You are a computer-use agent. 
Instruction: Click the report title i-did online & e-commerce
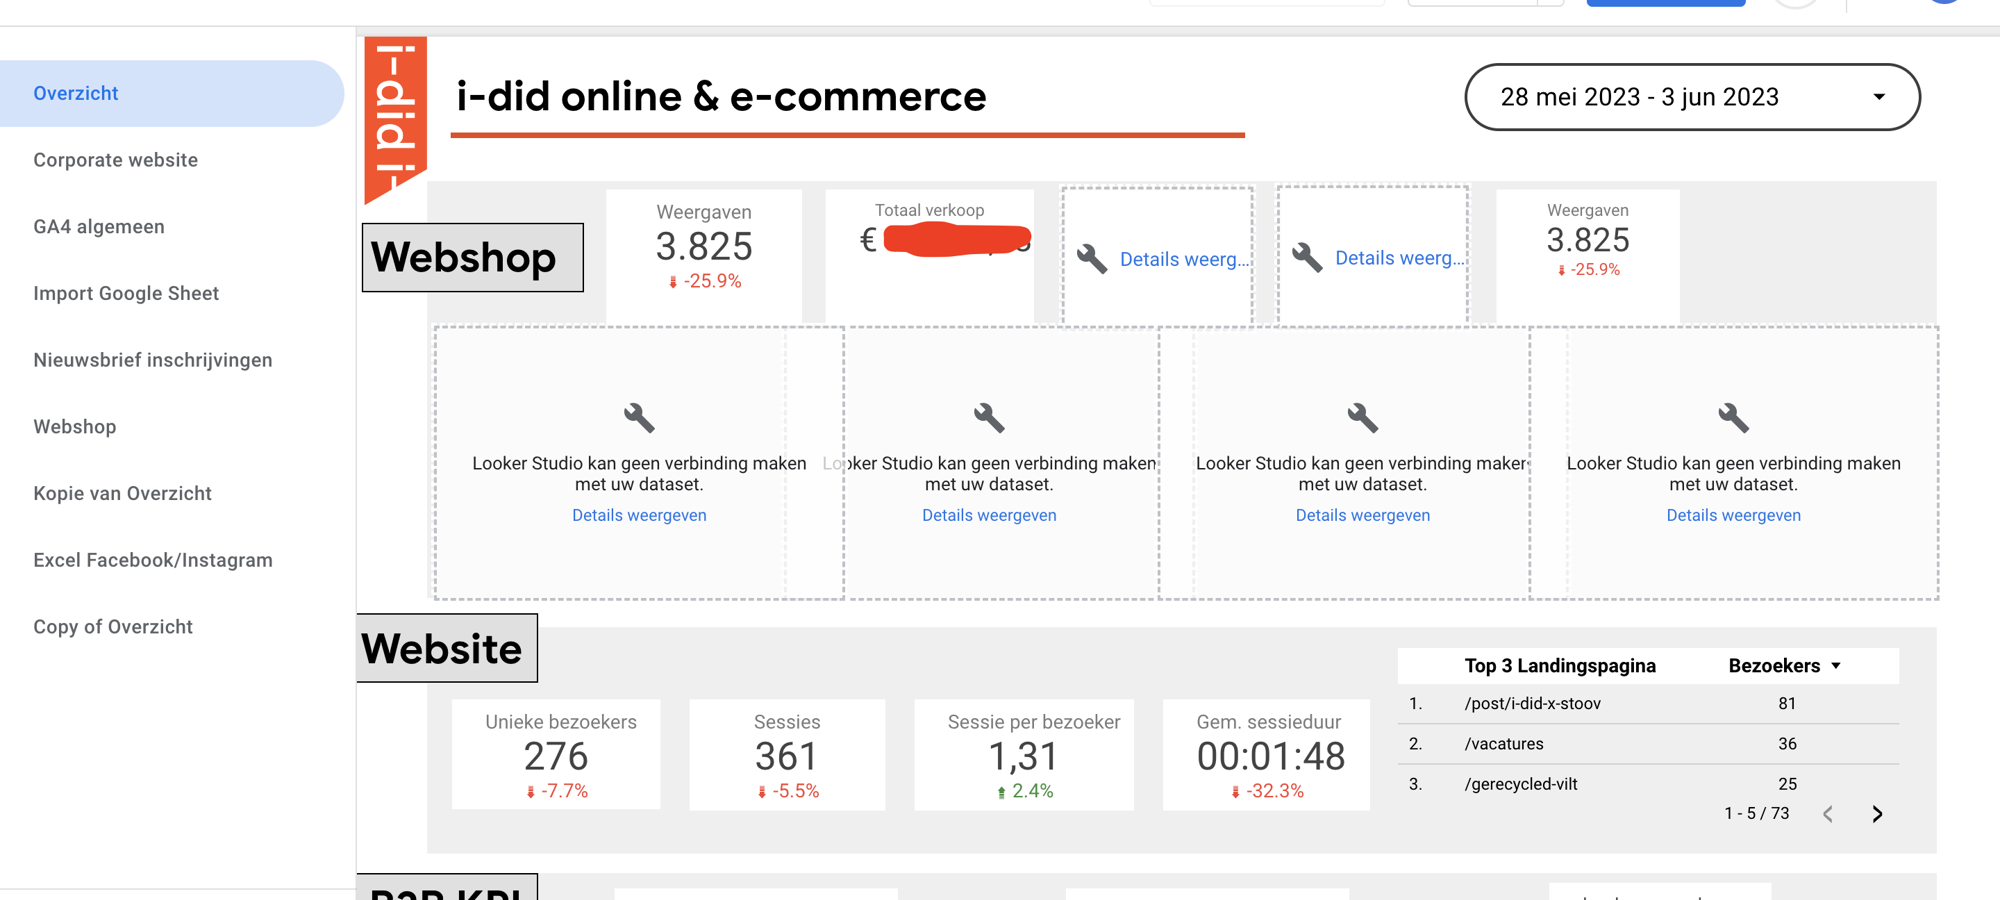pos(721,96)
